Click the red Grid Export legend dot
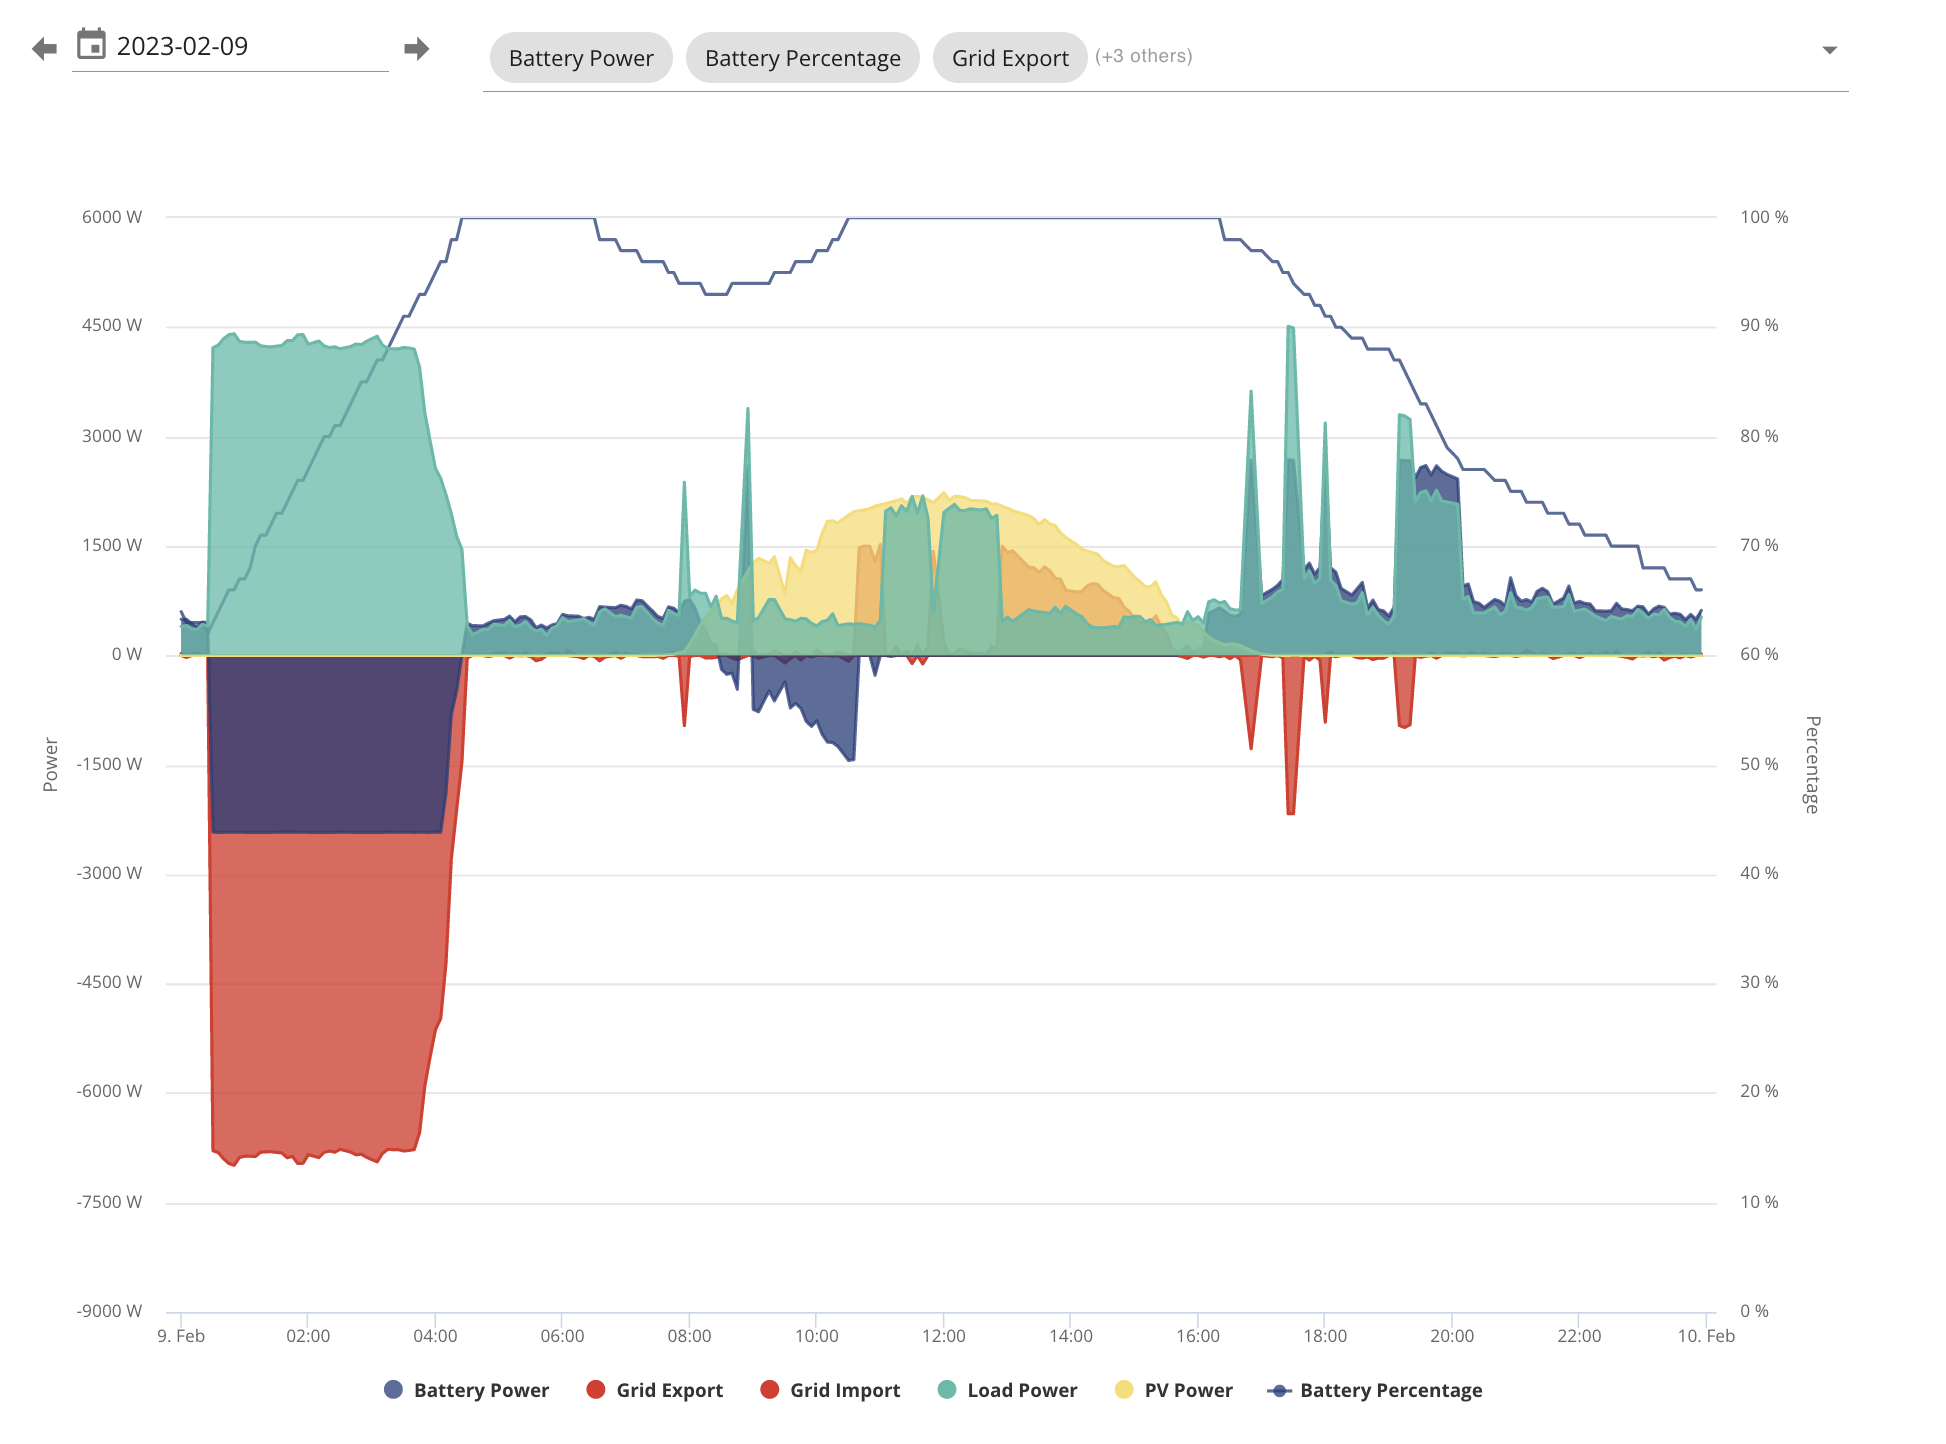Screen dimensions: 1946x1444 pyautogui.click(x=596, y=1389)
